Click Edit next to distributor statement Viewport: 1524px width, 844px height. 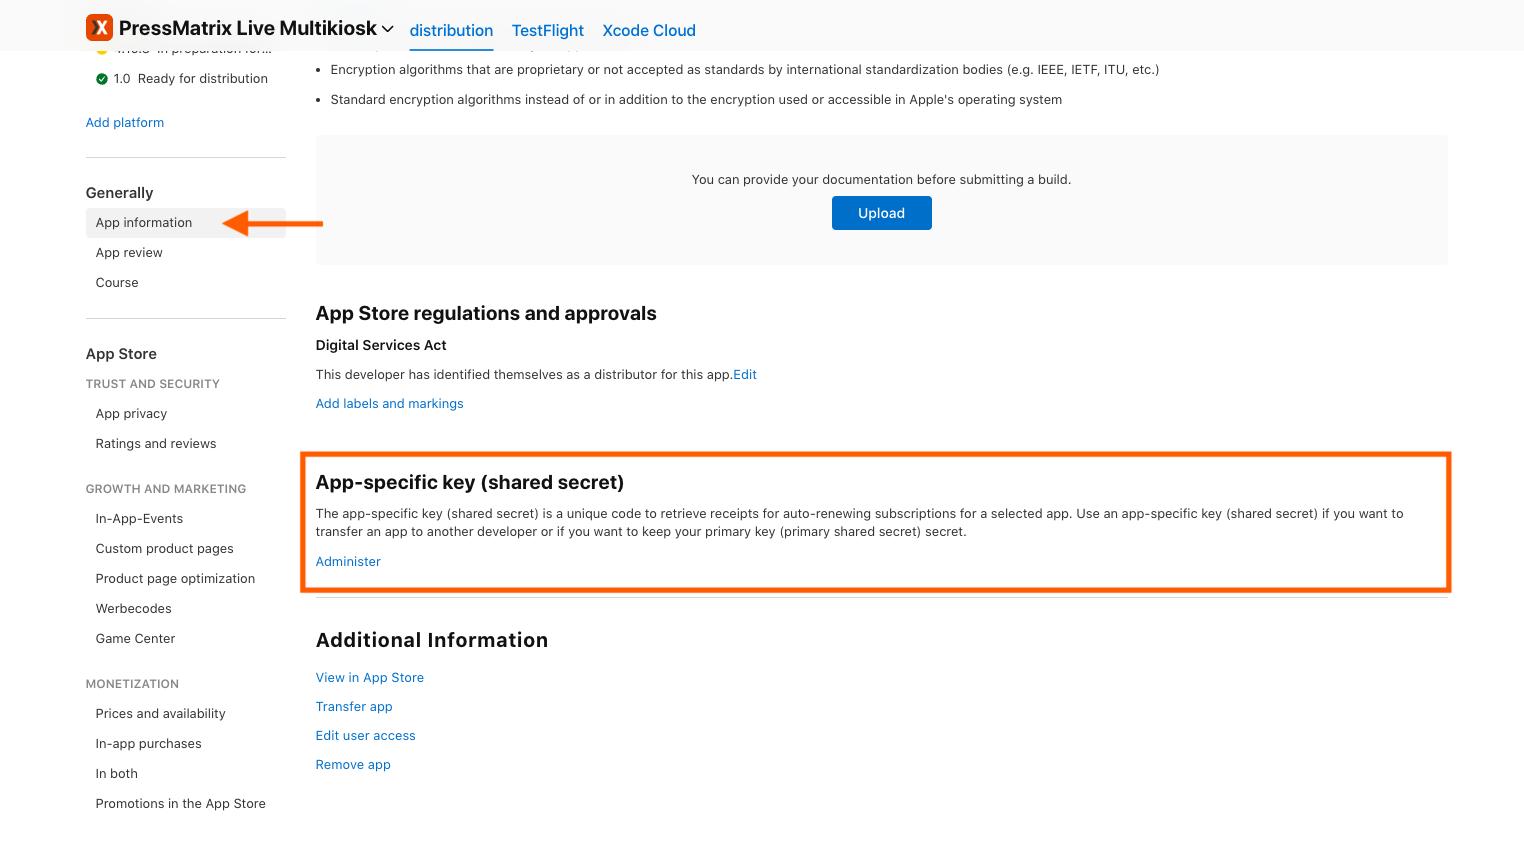(745, 375)
